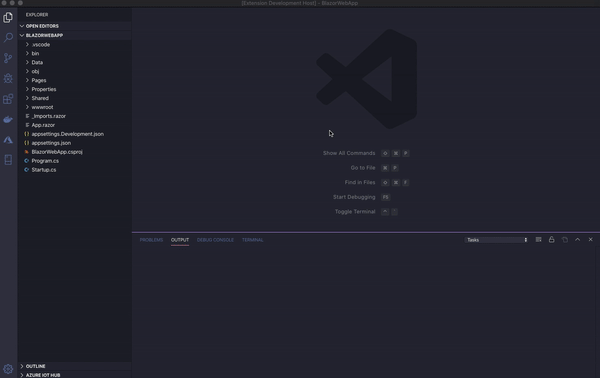Image resolution: width=600 pixels, height=378 pixels.
Task: Open _Imports.razor file
Action: click(x=75, y=116)
